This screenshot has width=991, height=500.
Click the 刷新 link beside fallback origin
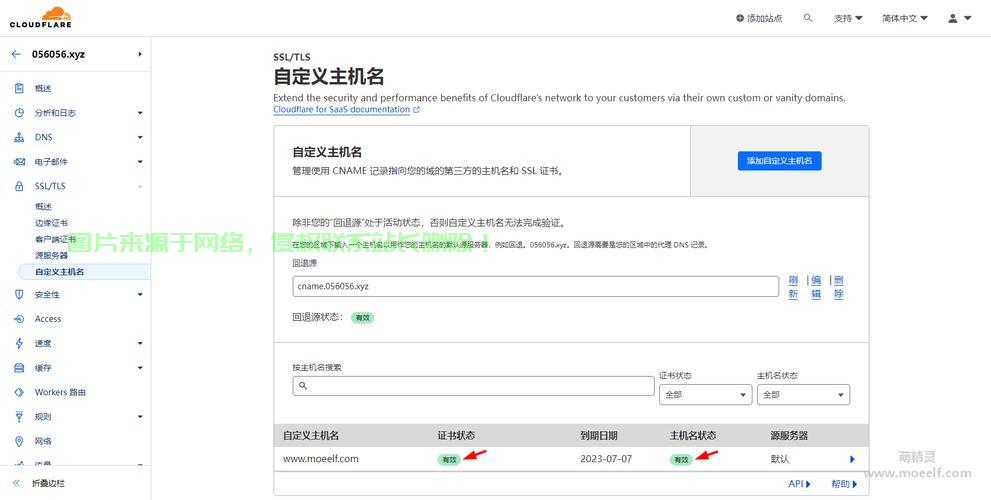coord(793,287)
